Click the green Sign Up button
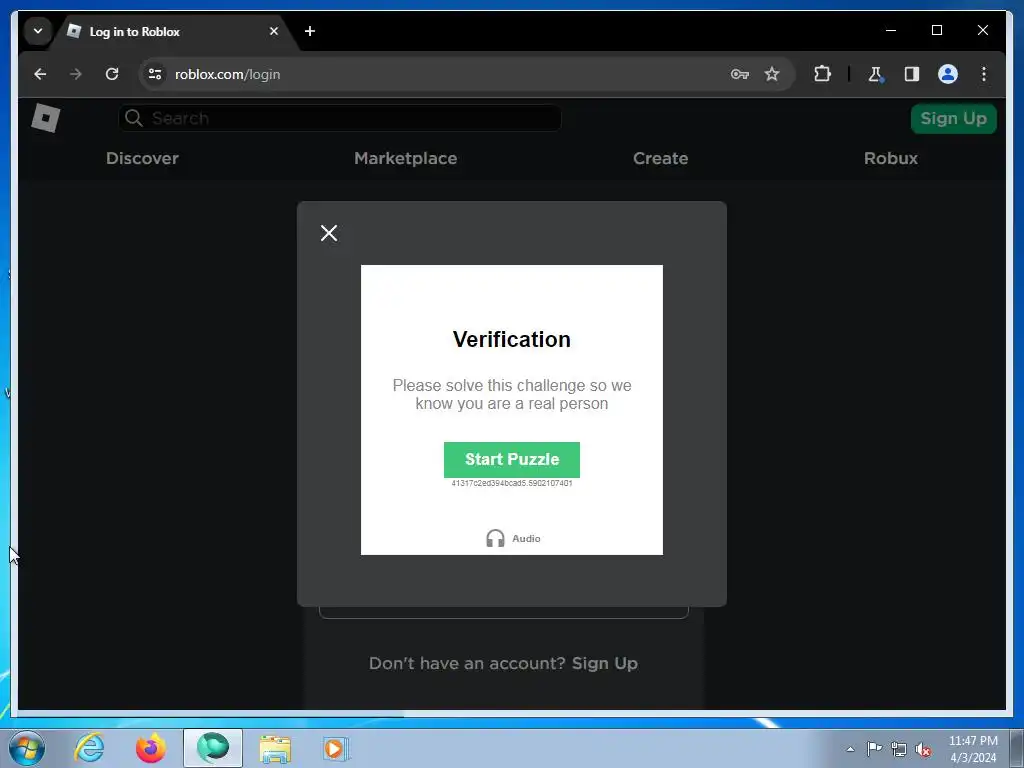Viewport: 1024px width, 768px height. coord(953,119)
